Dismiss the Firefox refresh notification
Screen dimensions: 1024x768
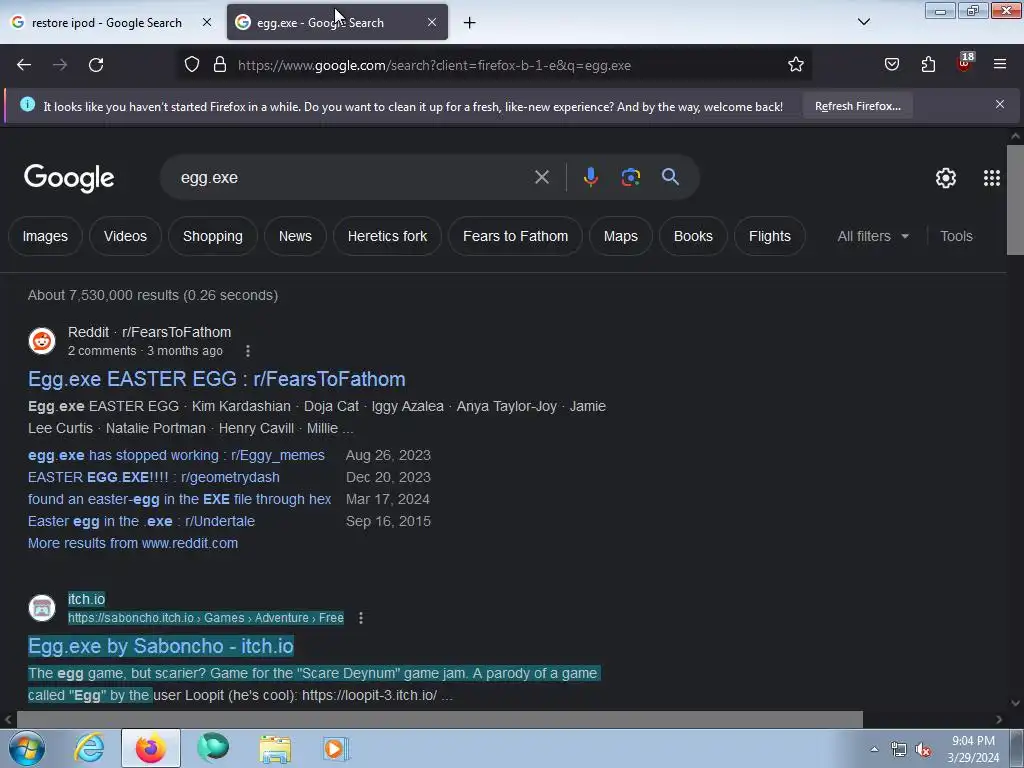coord(1000,104)
